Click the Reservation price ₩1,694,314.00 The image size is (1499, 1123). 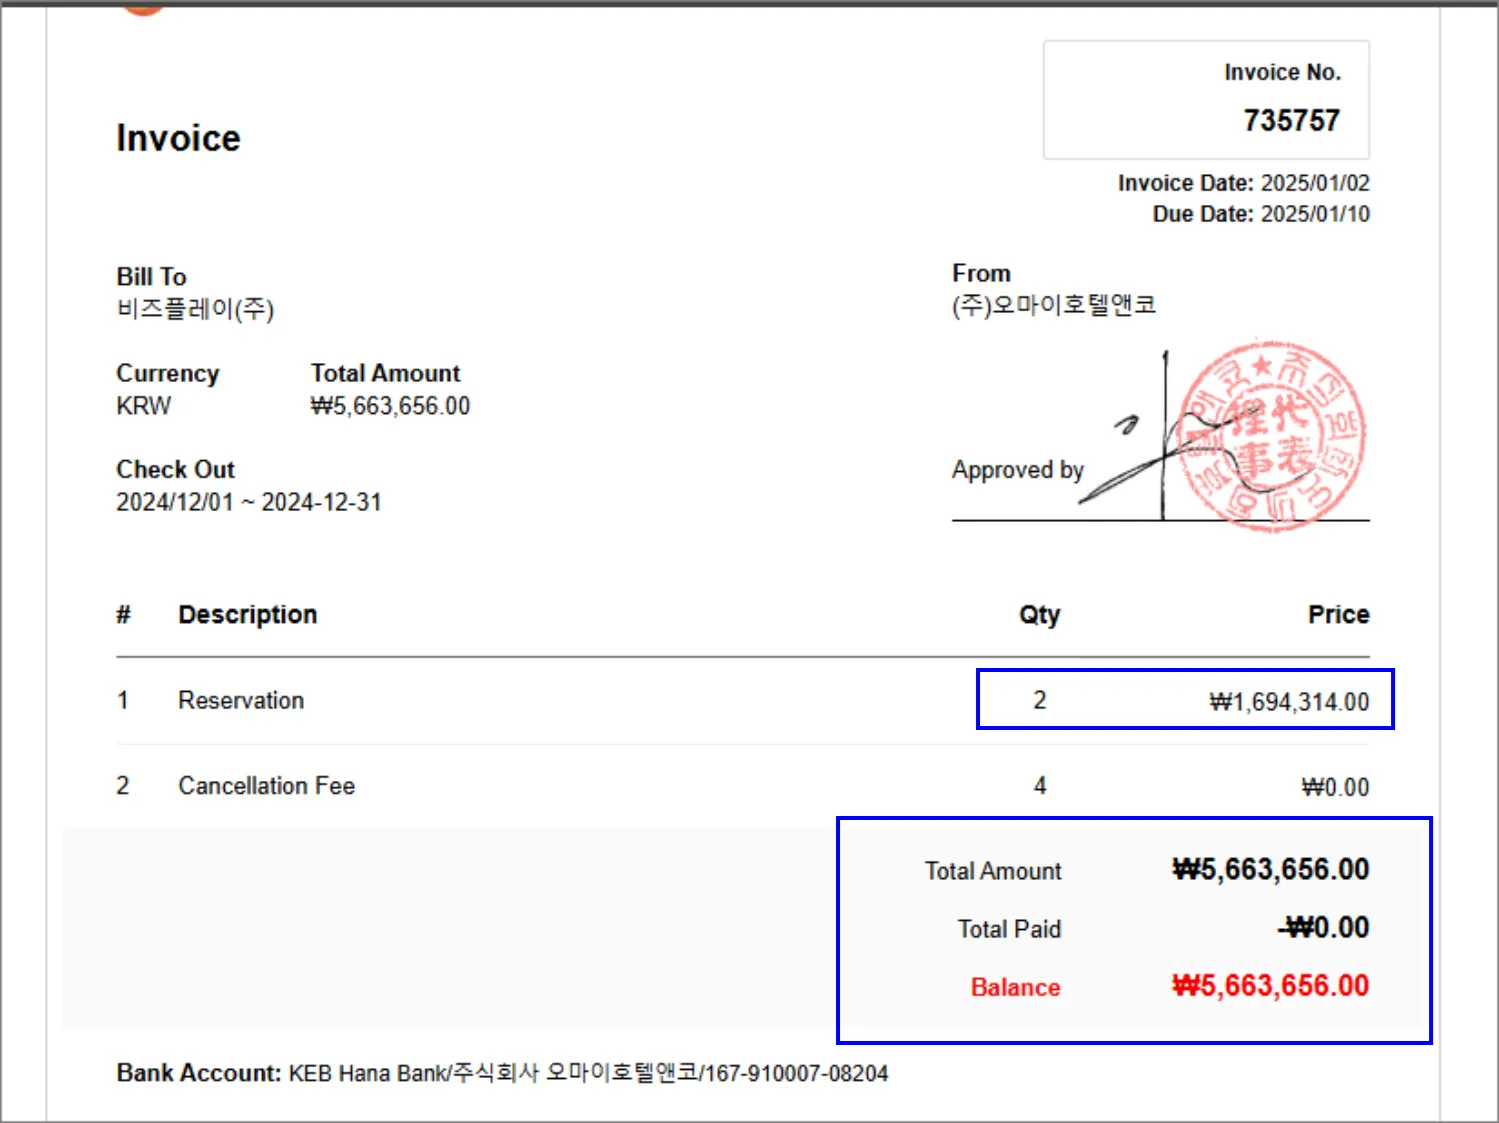pyautogui.click(x=1288, y=702)
